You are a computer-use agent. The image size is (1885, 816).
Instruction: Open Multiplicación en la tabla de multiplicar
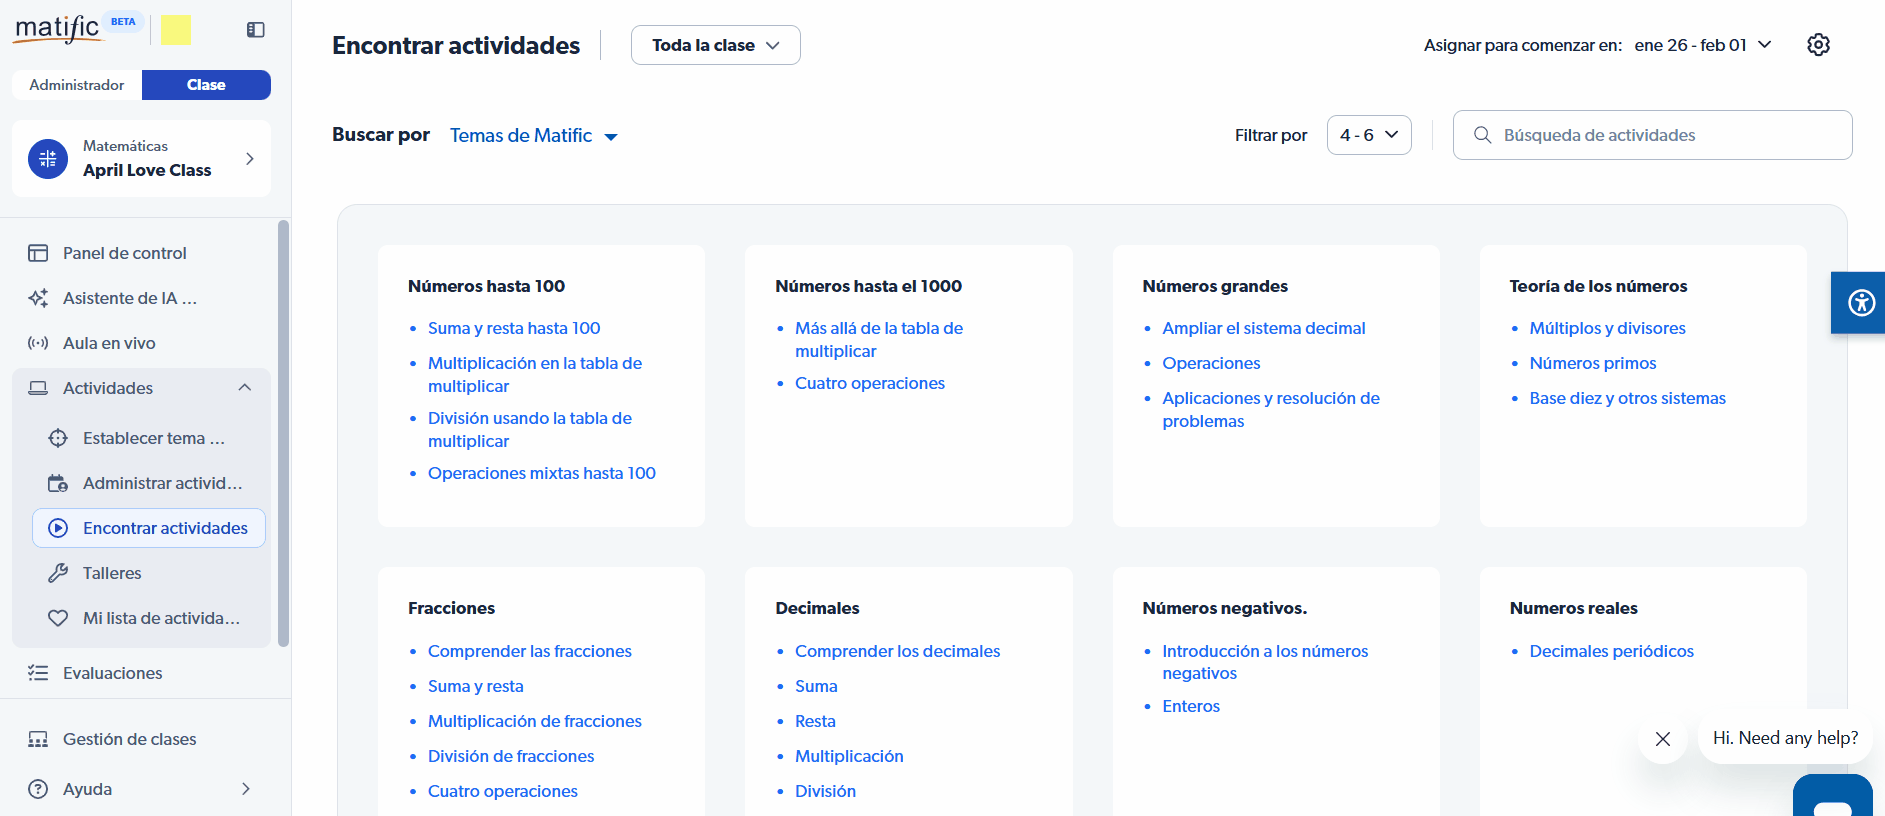point(535,375)
